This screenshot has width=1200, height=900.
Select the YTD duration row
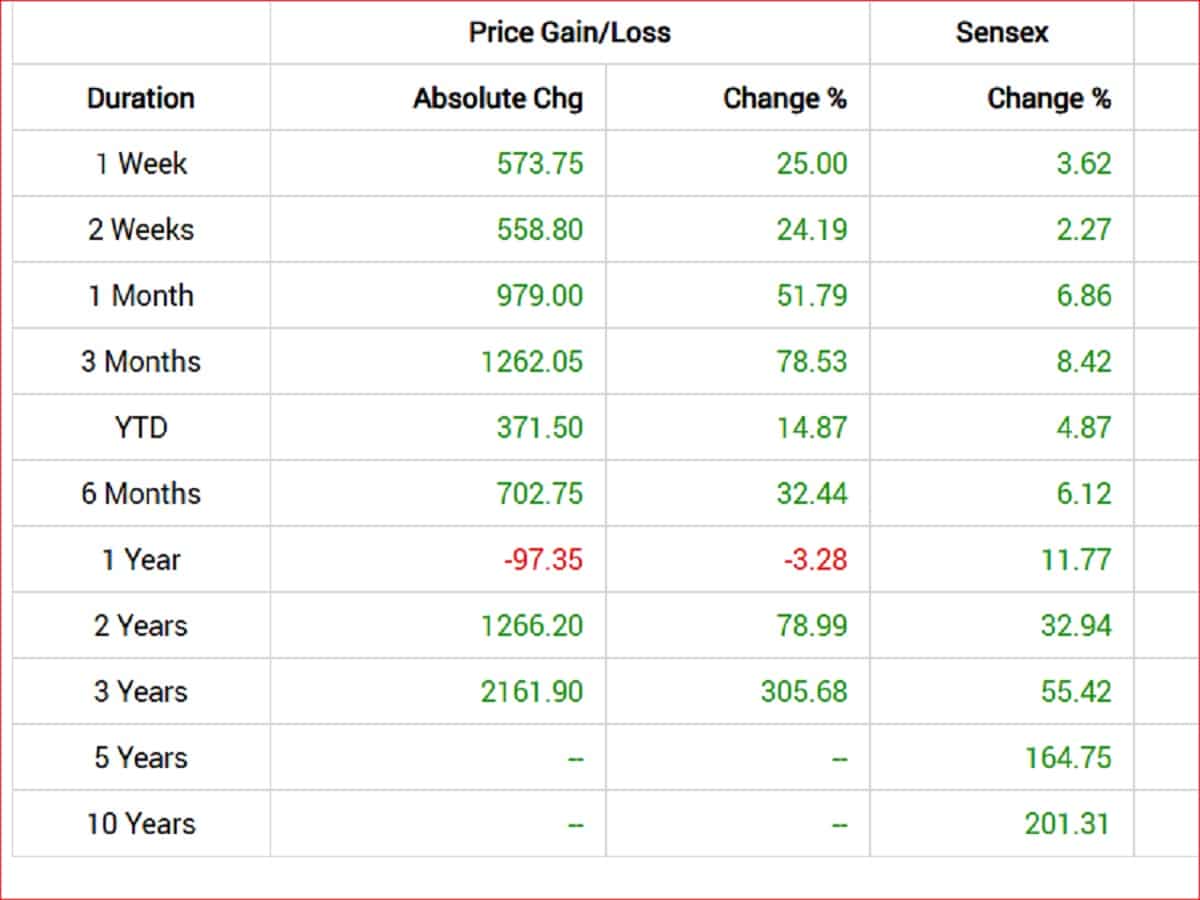[141, 428]
